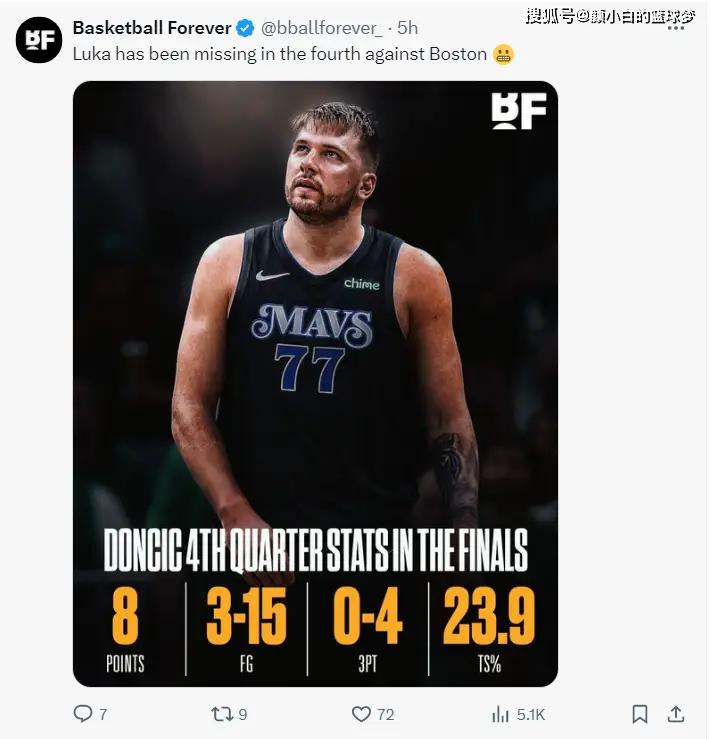Click the 72 likes count
Image resolution: width=710 pixels, height=739 pixels.
tap(385, 714)
